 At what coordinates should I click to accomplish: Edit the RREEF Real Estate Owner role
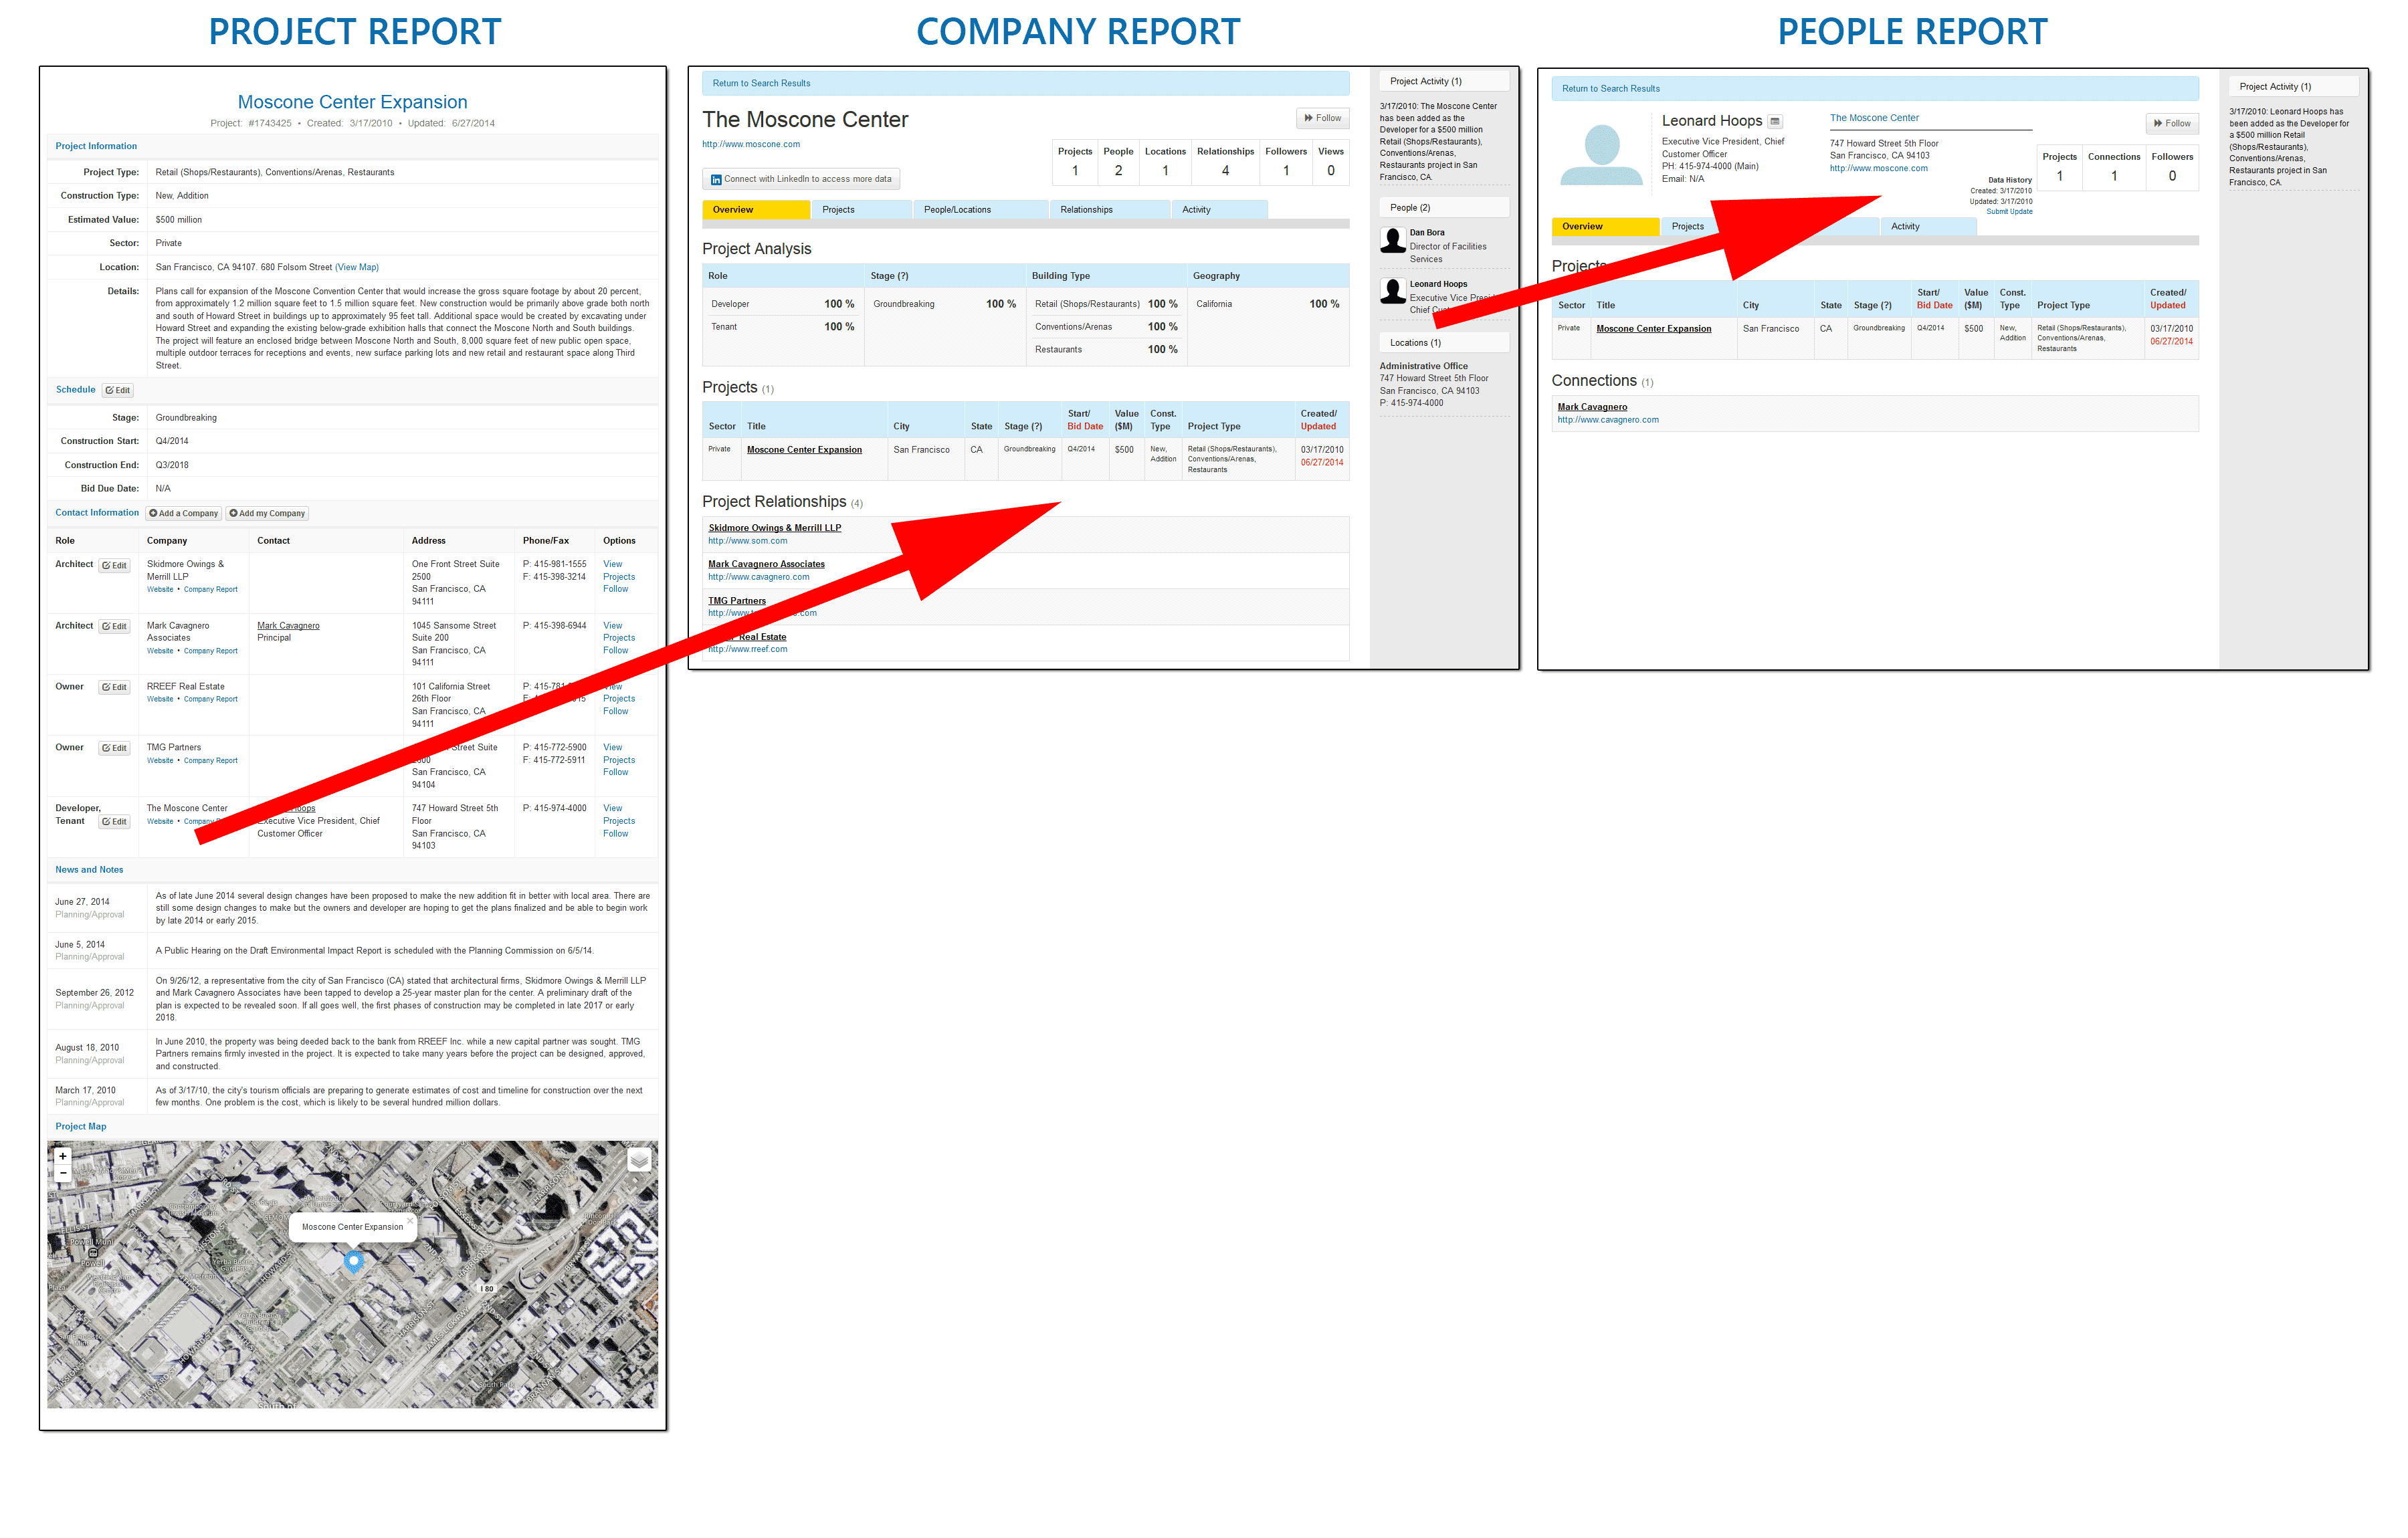(114, 687)
